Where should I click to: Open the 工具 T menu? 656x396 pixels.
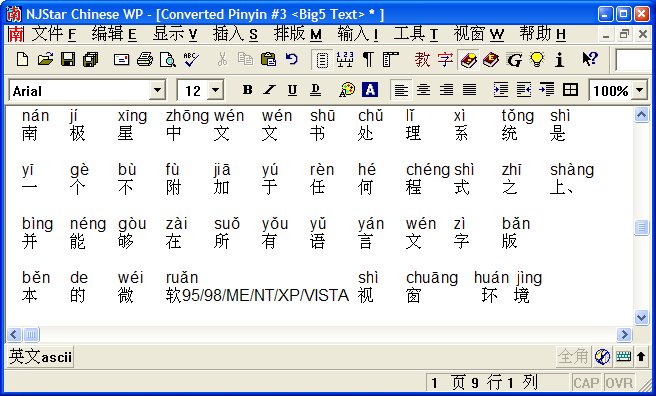pyautogui.click(x=415, y=33)
